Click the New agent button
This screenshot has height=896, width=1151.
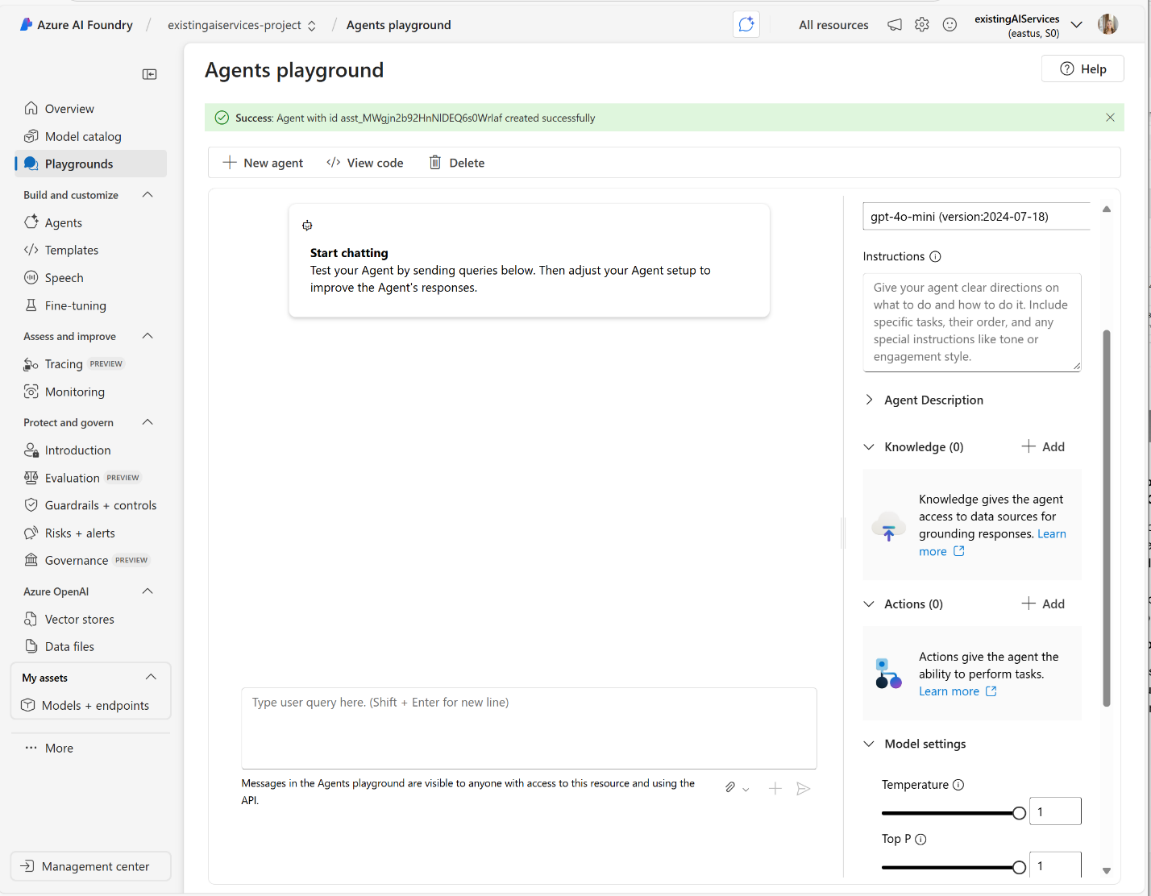click(x=262, y=162)
